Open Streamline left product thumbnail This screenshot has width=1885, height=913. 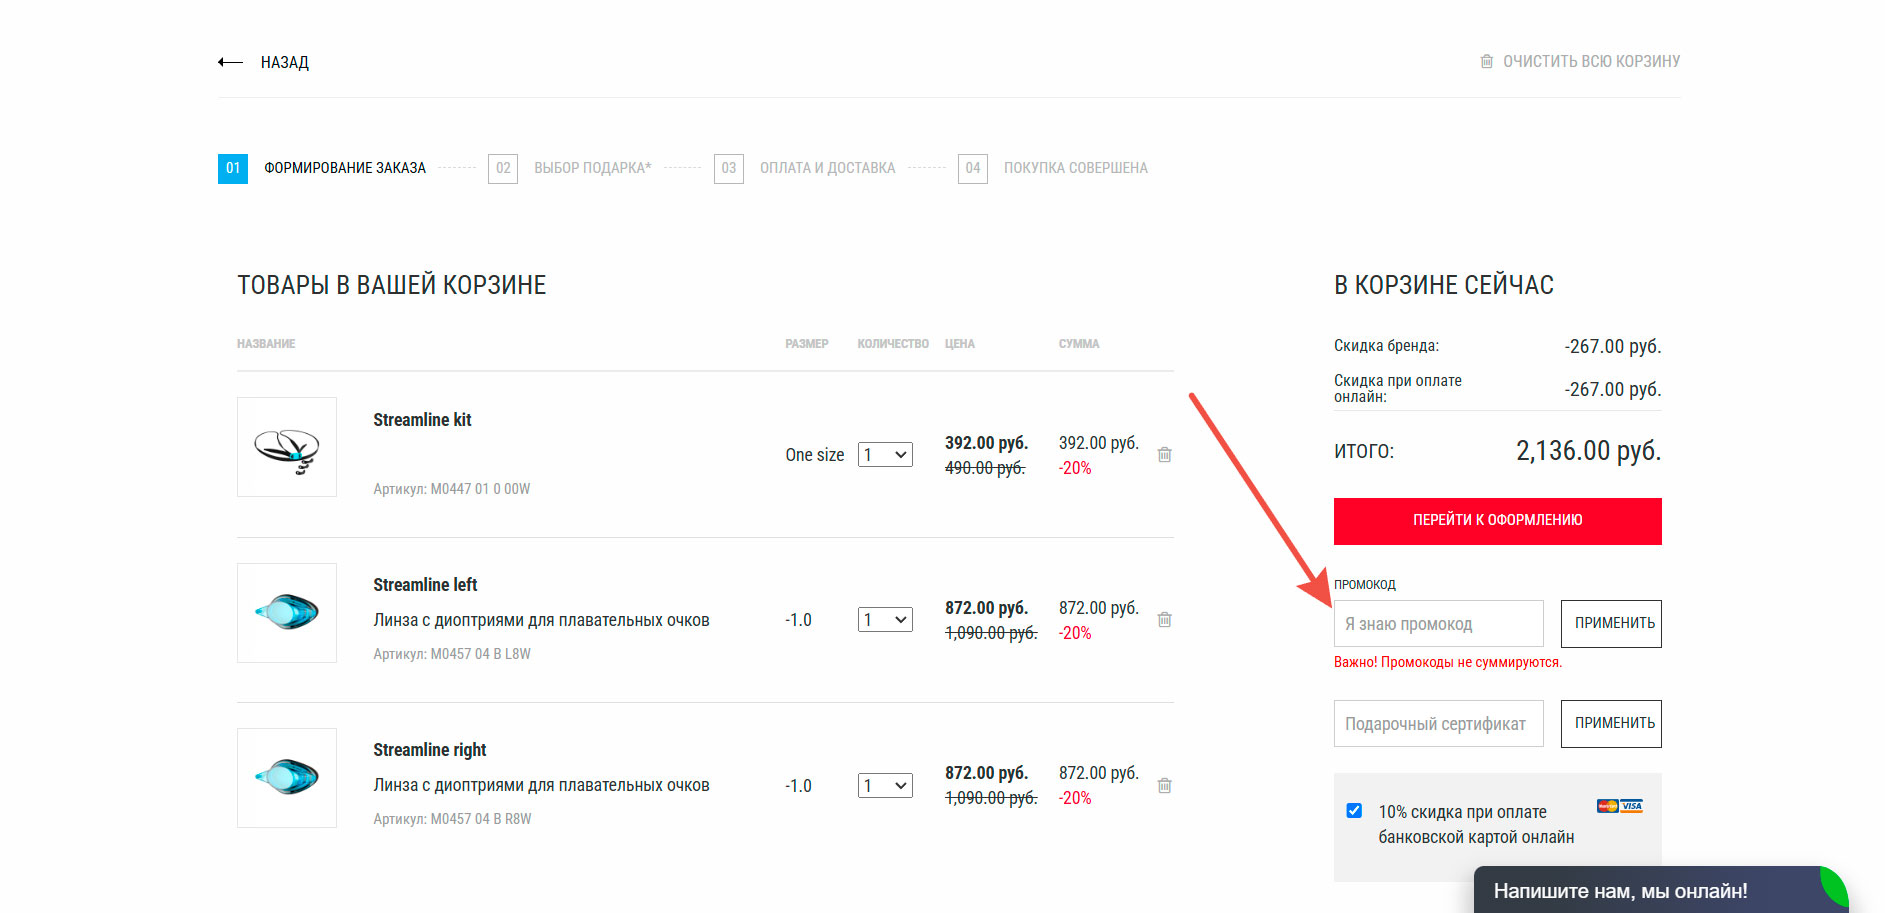[x=287, y=613]
